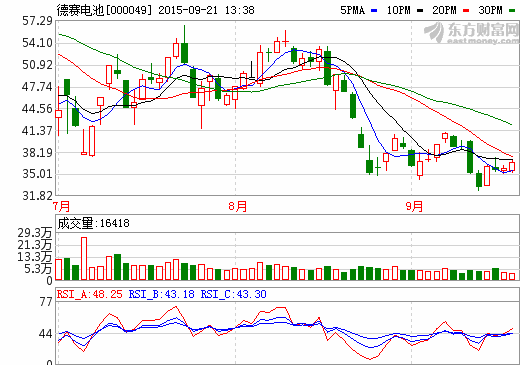Click the 47.74 price axis label
This screenshot has height=365, width=520.
[37, 87]
